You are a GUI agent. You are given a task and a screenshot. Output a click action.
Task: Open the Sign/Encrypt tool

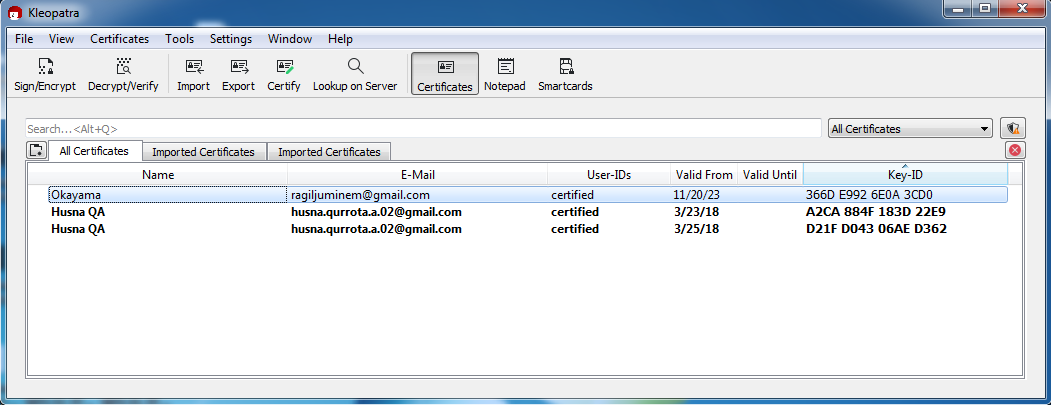pos(45,74)
